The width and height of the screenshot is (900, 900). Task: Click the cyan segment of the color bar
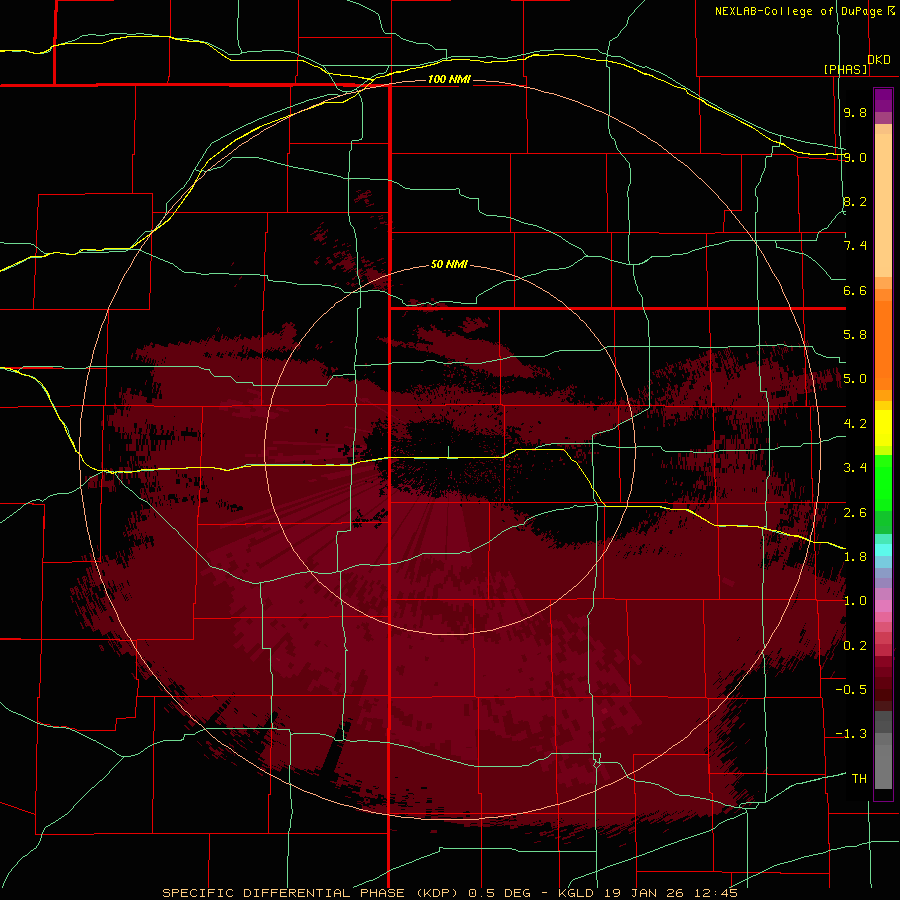[883, 550]
